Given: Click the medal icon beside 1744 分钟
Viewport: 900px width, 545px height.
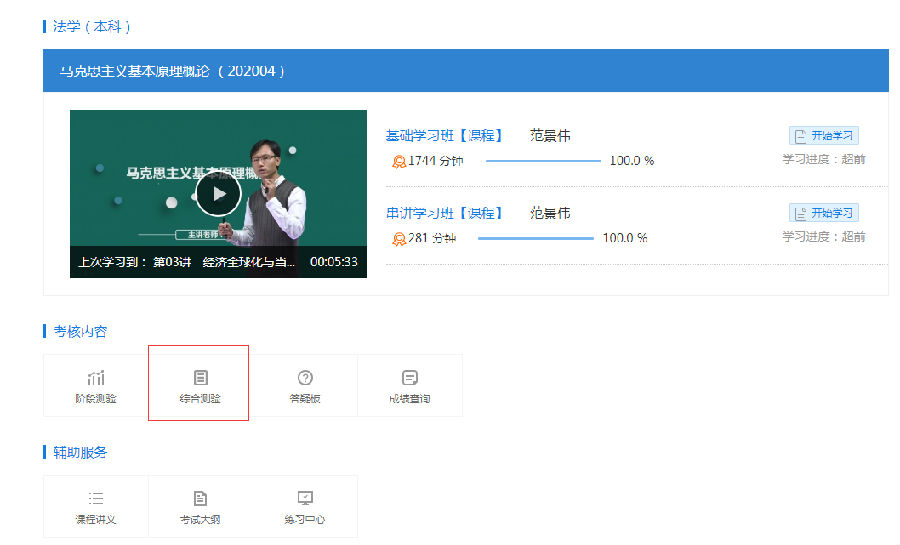Looking at the screenshot, I should pyautogui.click(x=399, y=161).
